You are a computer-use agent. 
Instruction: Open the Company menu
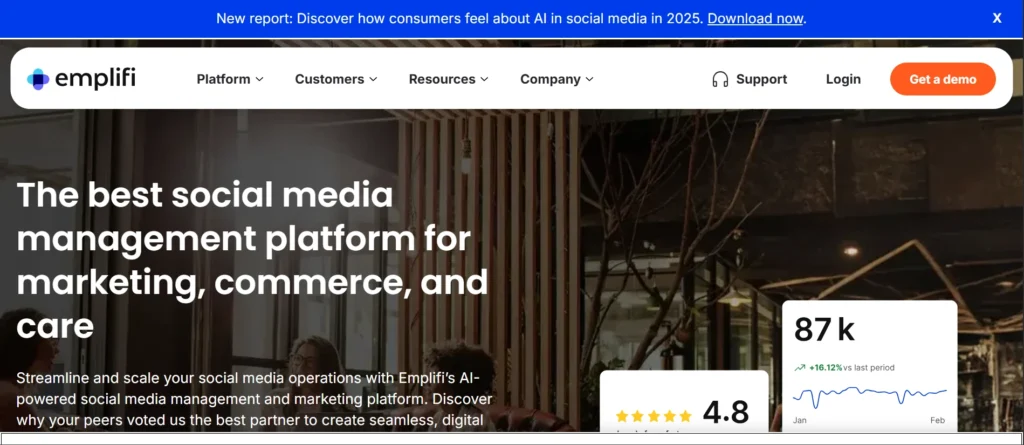coord(556,79)
